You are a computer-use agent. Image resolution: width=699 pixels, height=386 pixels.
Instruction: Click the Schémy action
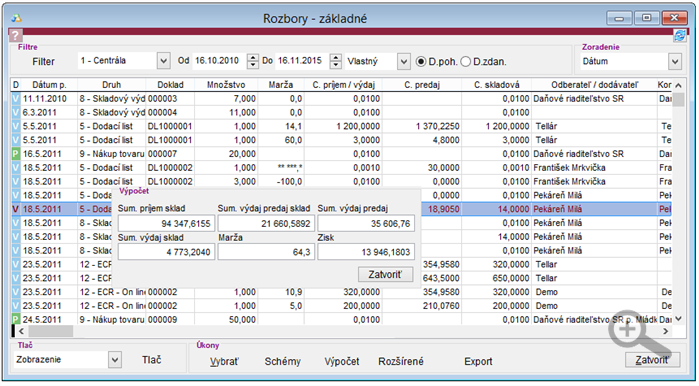point(283,361)
